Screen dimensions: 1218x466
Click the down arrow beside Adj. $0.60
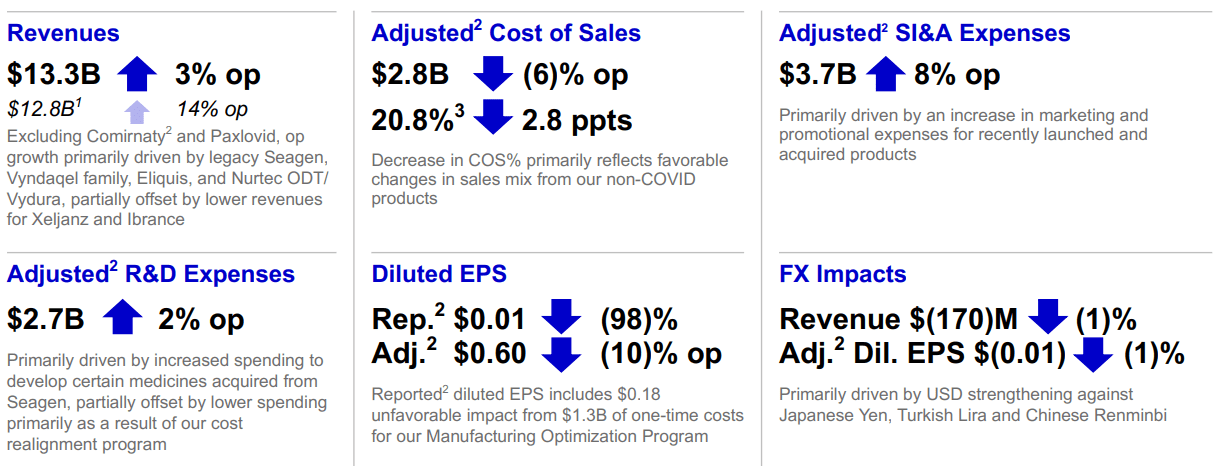(x=560, y=353)
